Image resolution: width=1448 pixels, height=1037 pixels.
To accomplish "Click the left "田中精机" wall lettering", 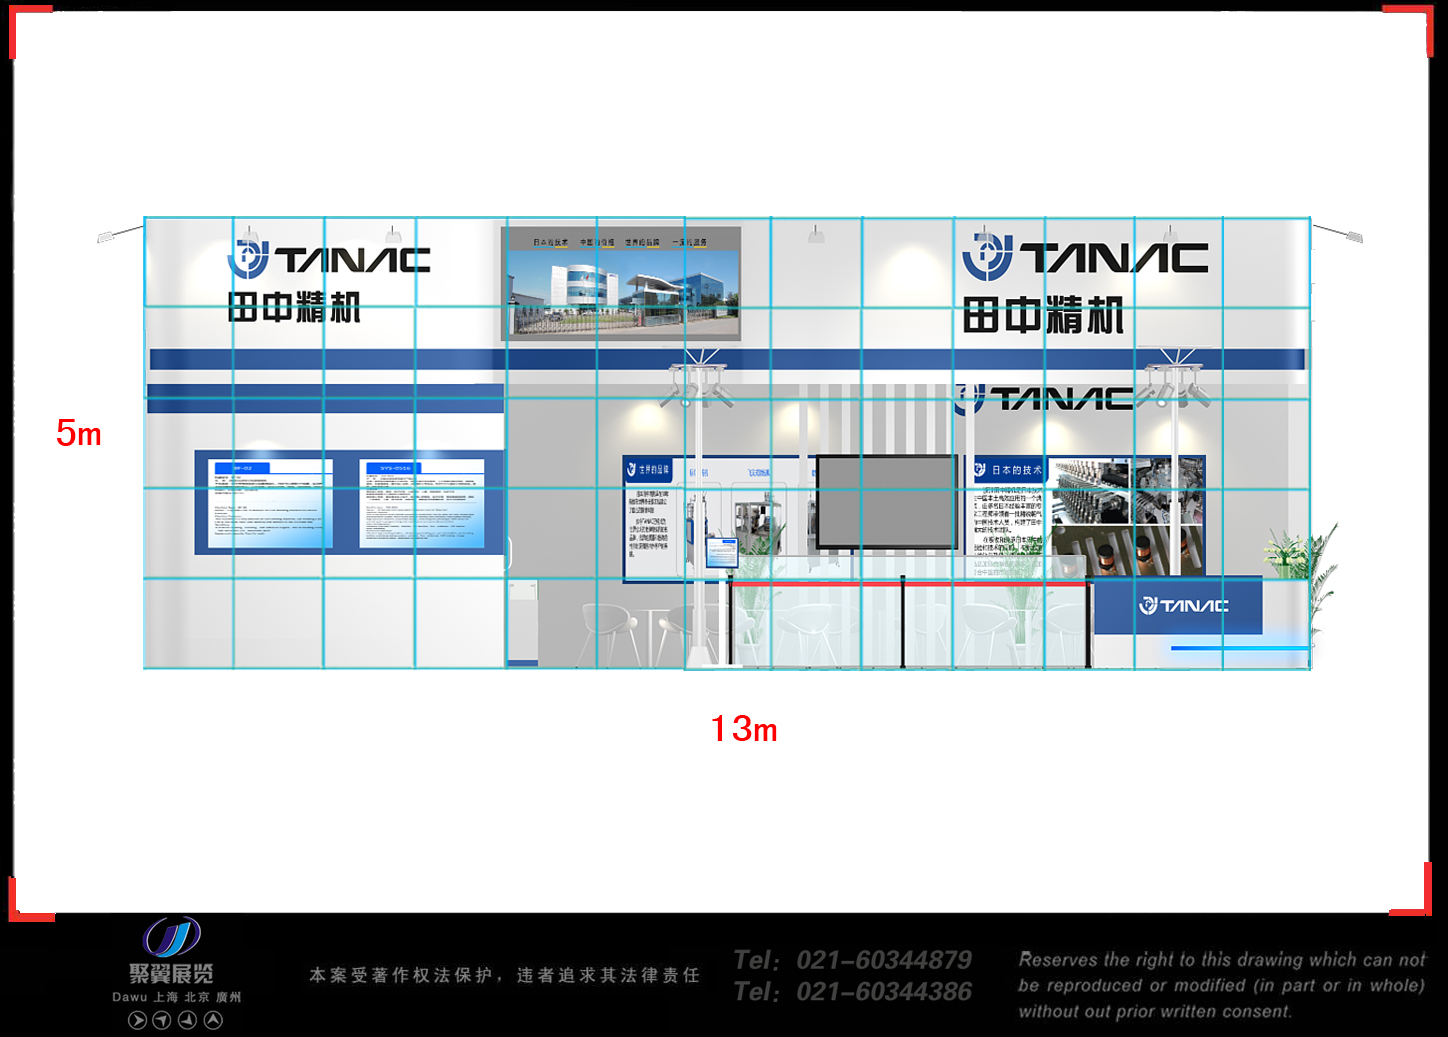I will point(294,308).
